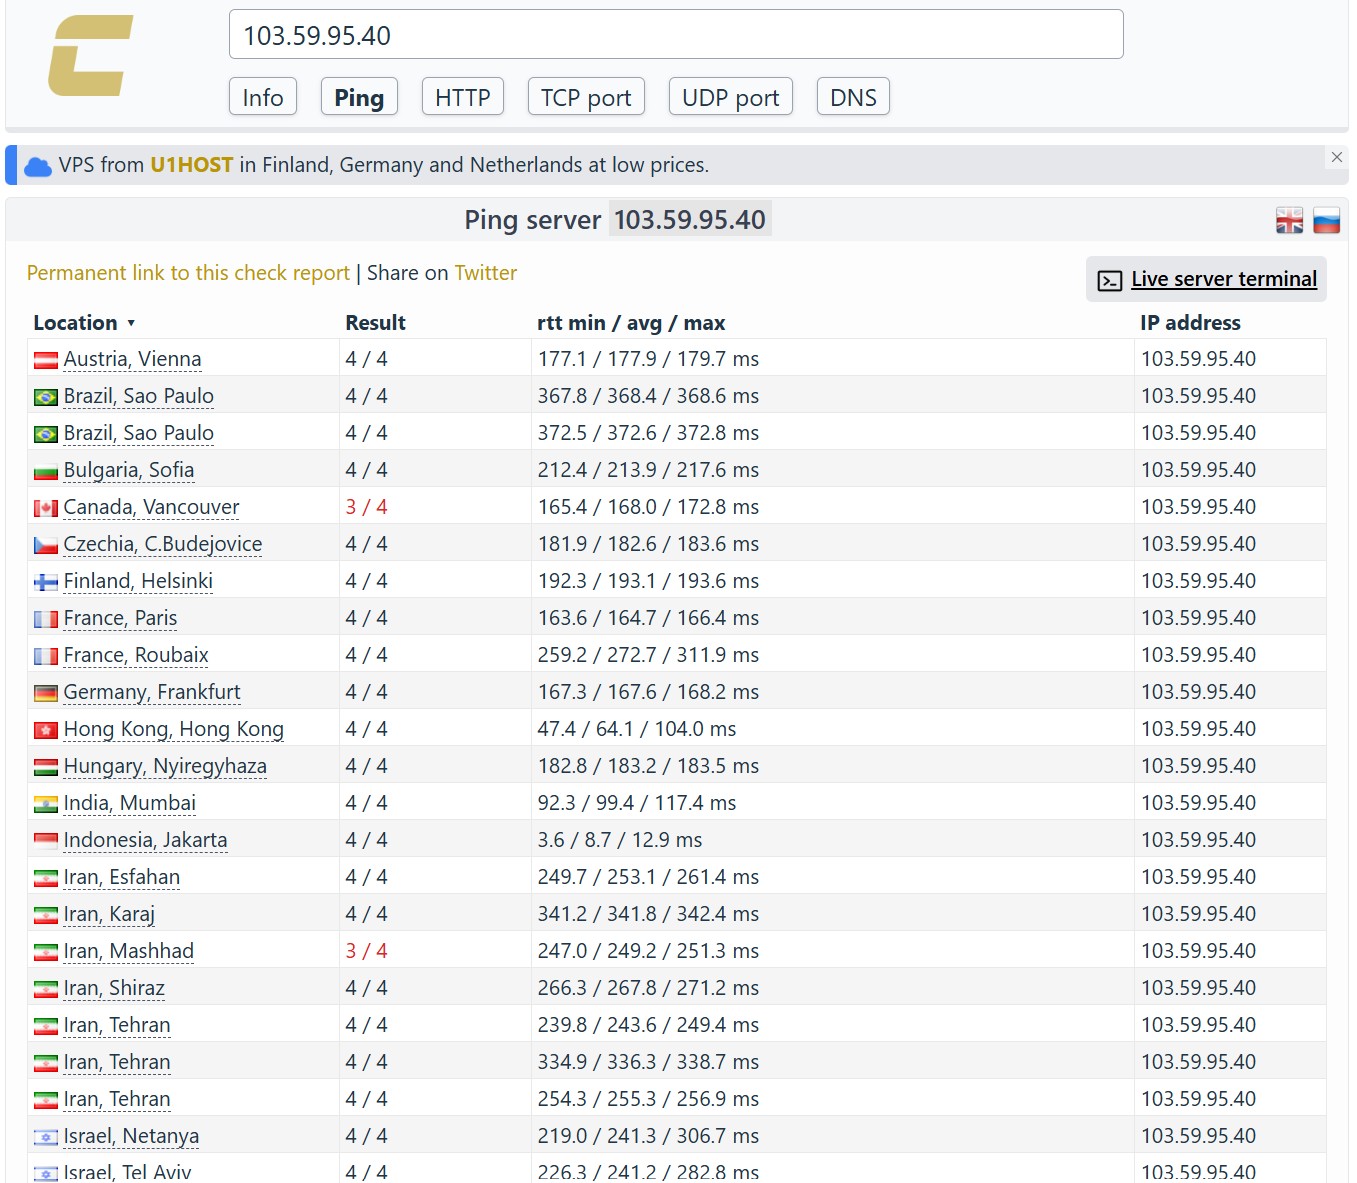Click the red 3 / 4 result for Mashhad
This screenshot has width=1357, height=1183.
pos(366,951)
